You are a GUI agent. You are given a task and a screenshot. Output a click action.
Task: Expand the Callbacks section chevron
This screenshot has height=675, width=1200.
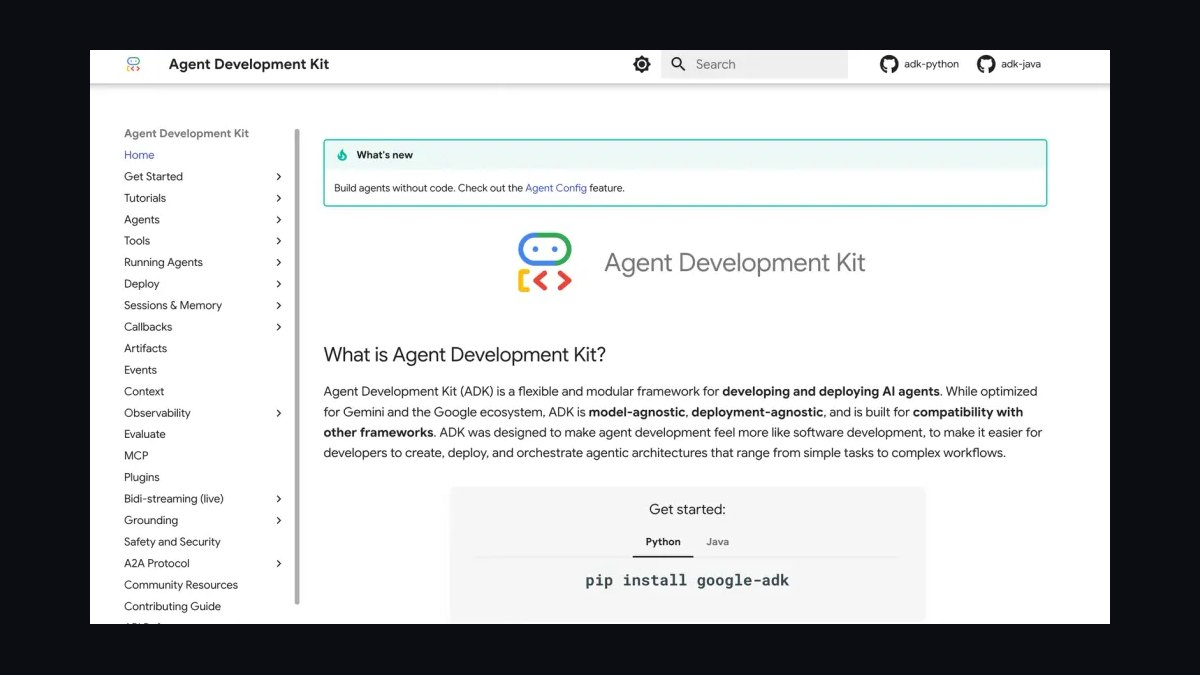click(278, 327)
